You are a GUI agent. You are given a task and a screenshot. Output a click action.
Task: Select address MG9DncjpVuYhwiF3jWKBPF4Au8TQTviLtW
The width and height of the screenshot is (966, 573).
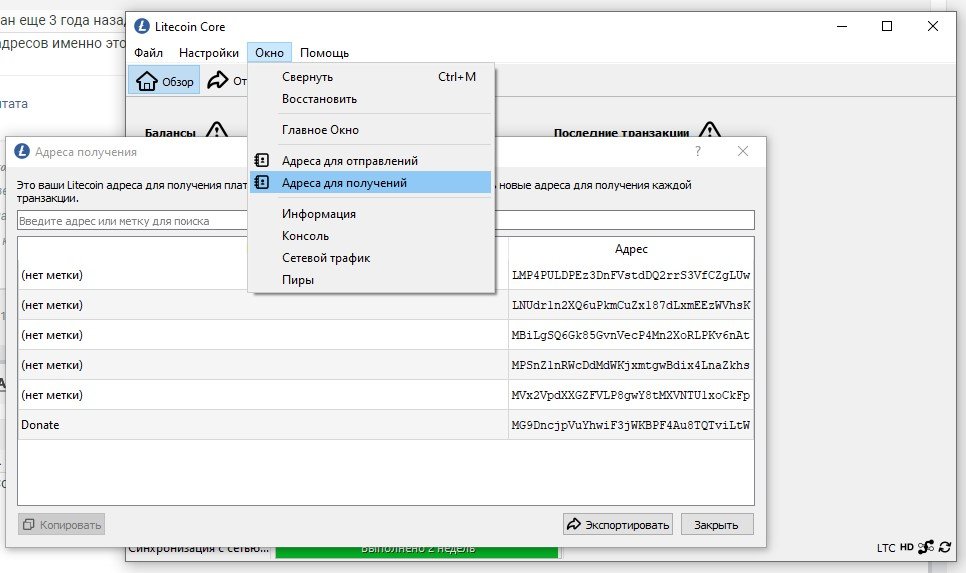click(631, 425)
